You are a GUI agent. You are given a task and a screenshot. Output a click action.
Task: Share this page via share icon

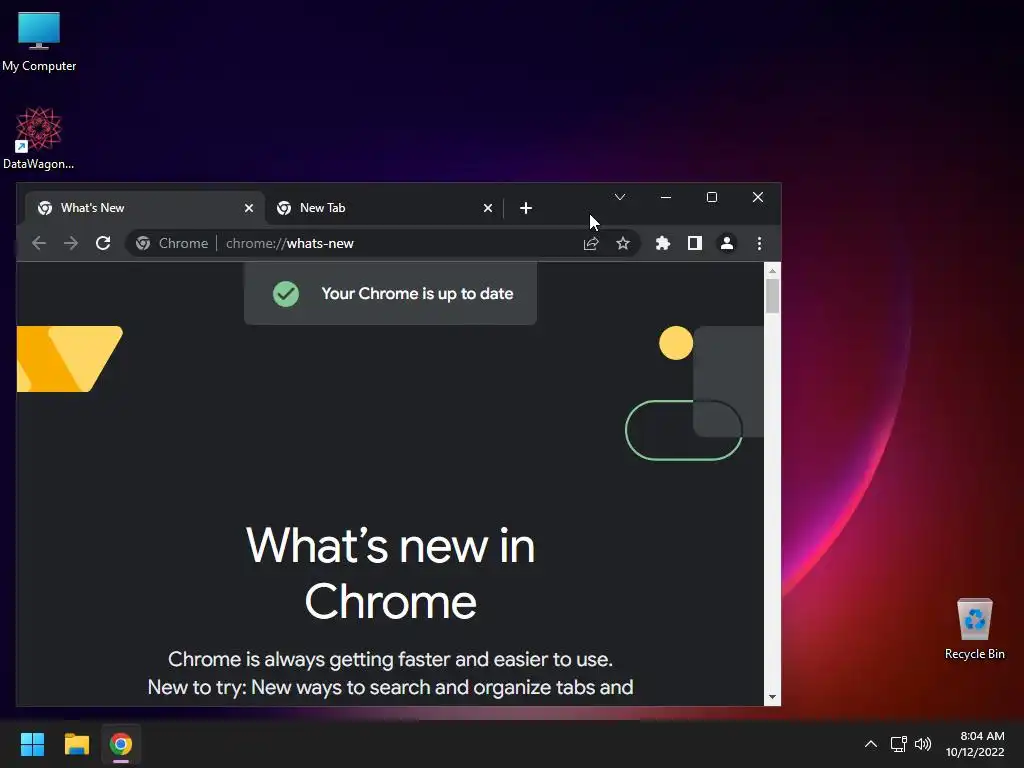[591, 244]
